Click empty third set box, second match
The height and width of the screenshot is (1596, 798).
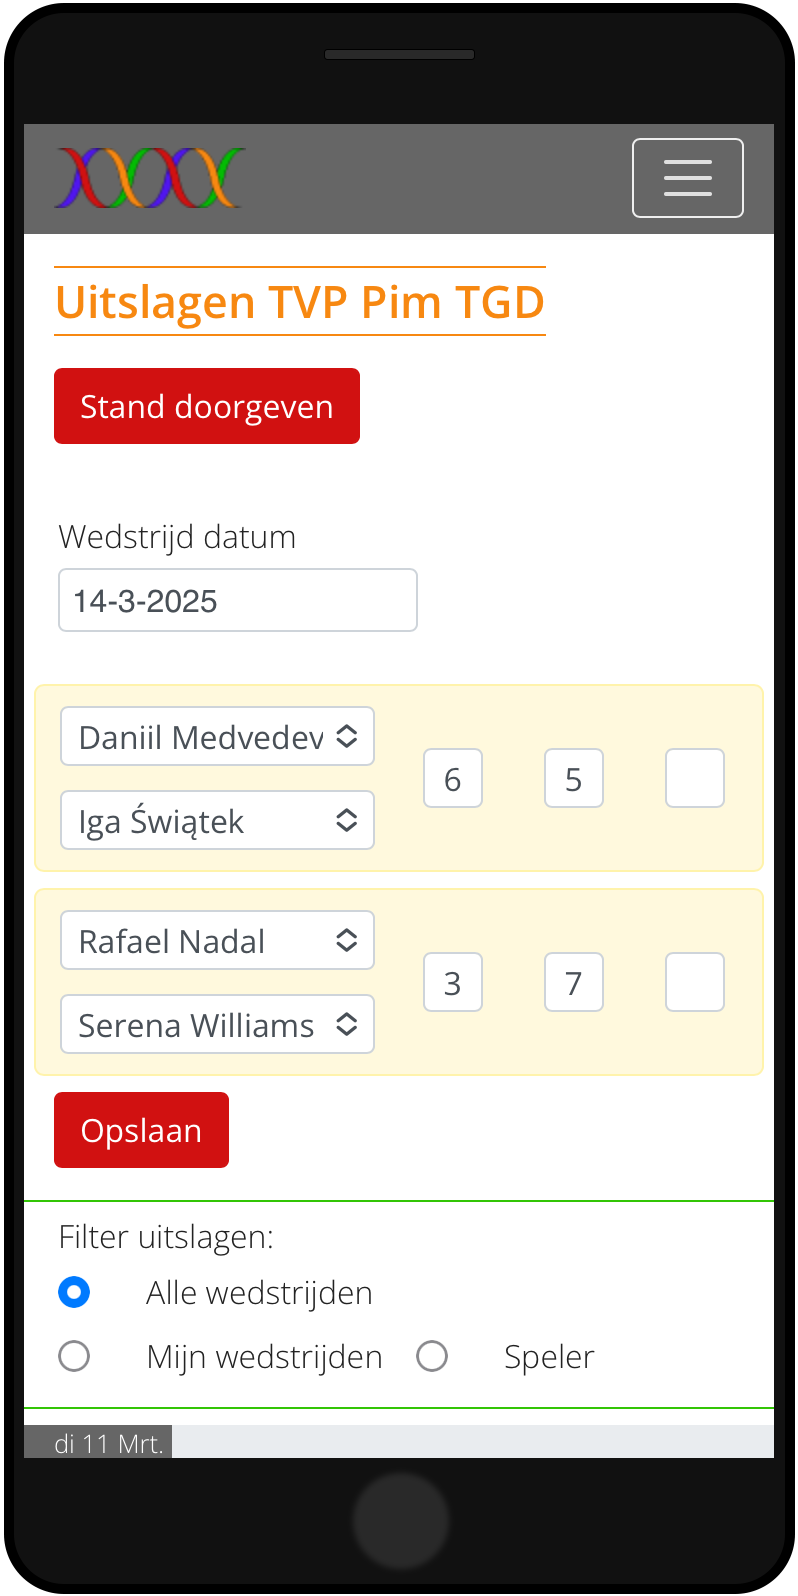click(695, 982)
